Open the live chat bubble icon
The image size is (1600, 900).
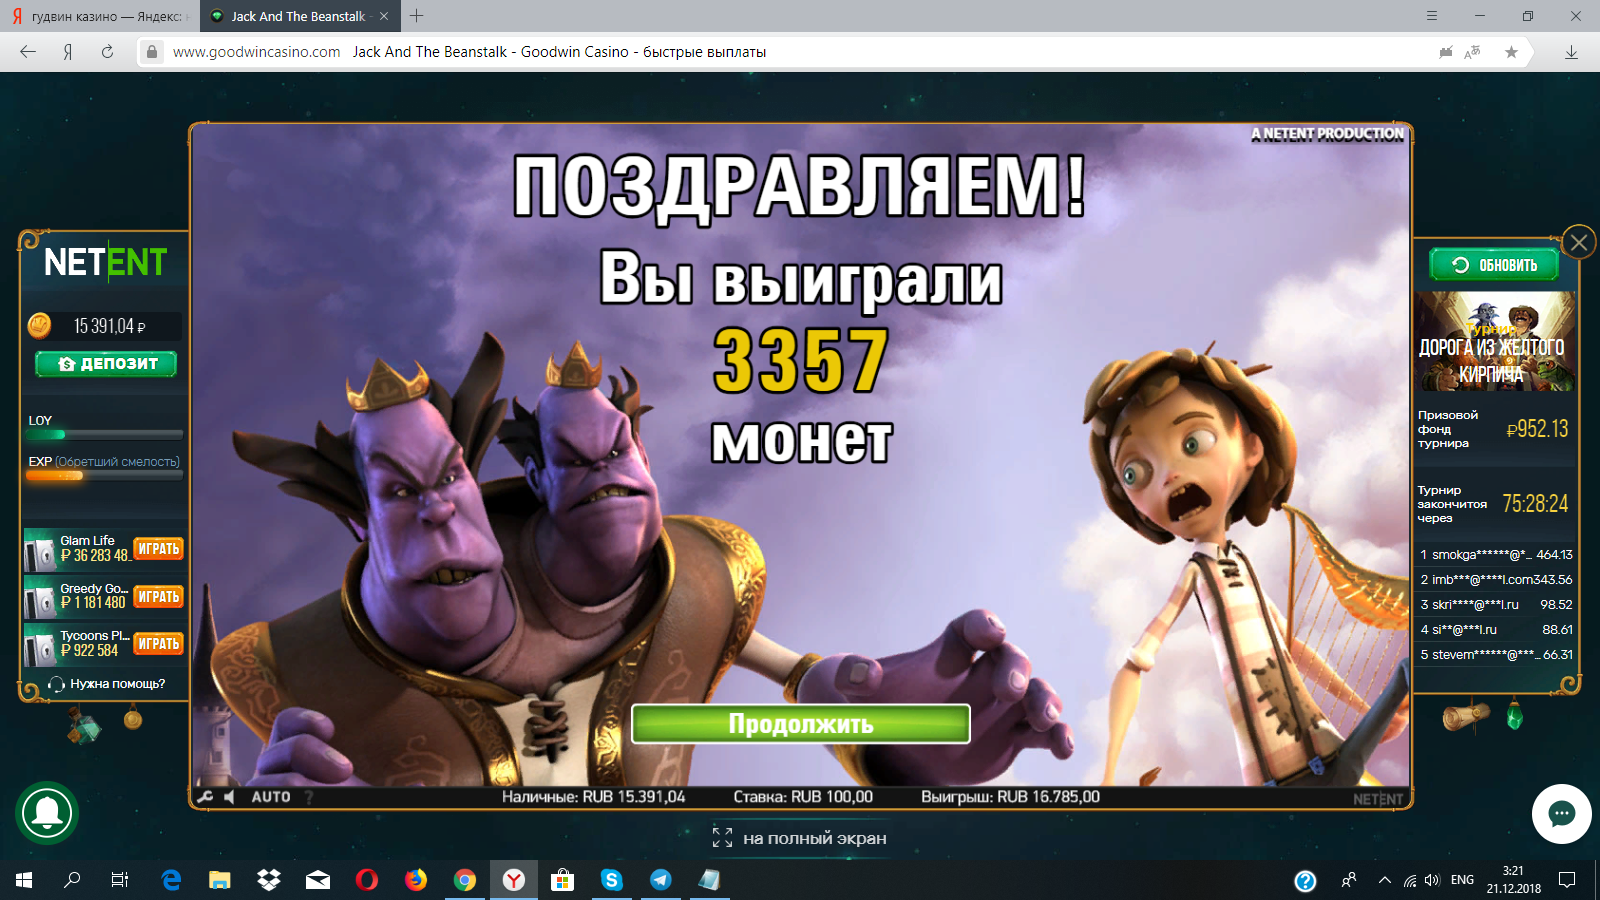[x=1561, y=814]
